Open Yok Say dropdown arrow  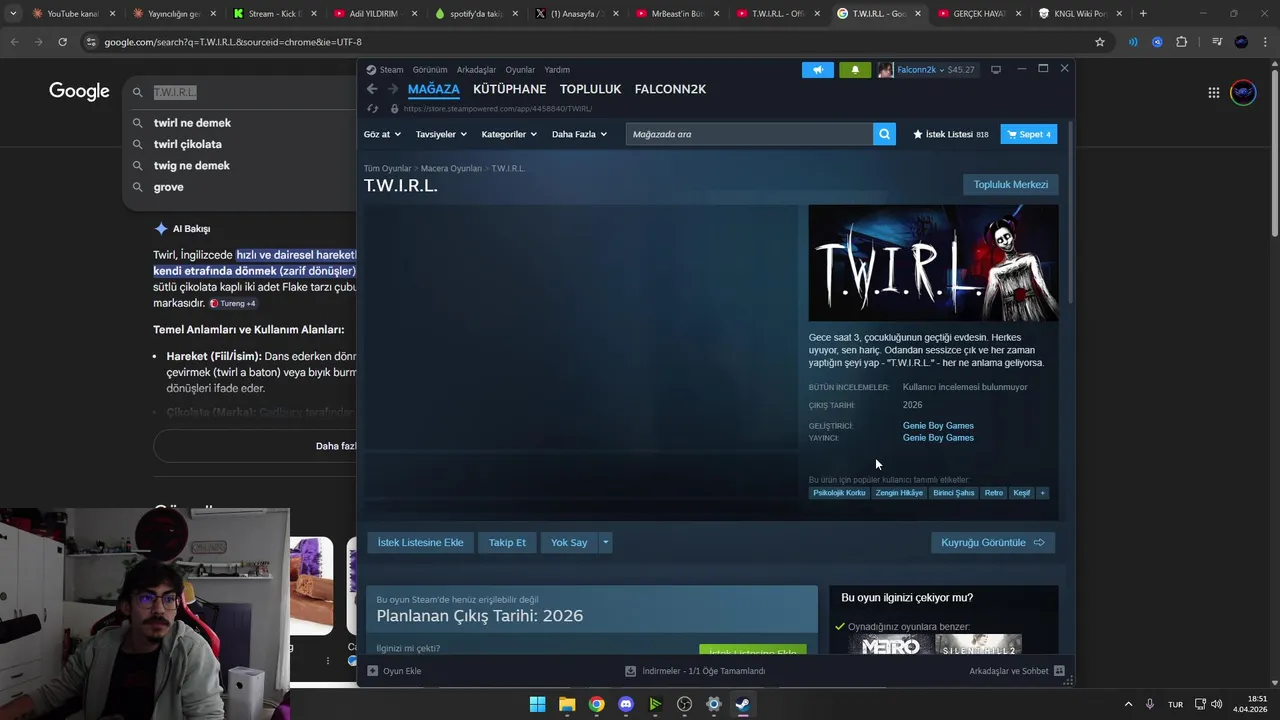605,542
